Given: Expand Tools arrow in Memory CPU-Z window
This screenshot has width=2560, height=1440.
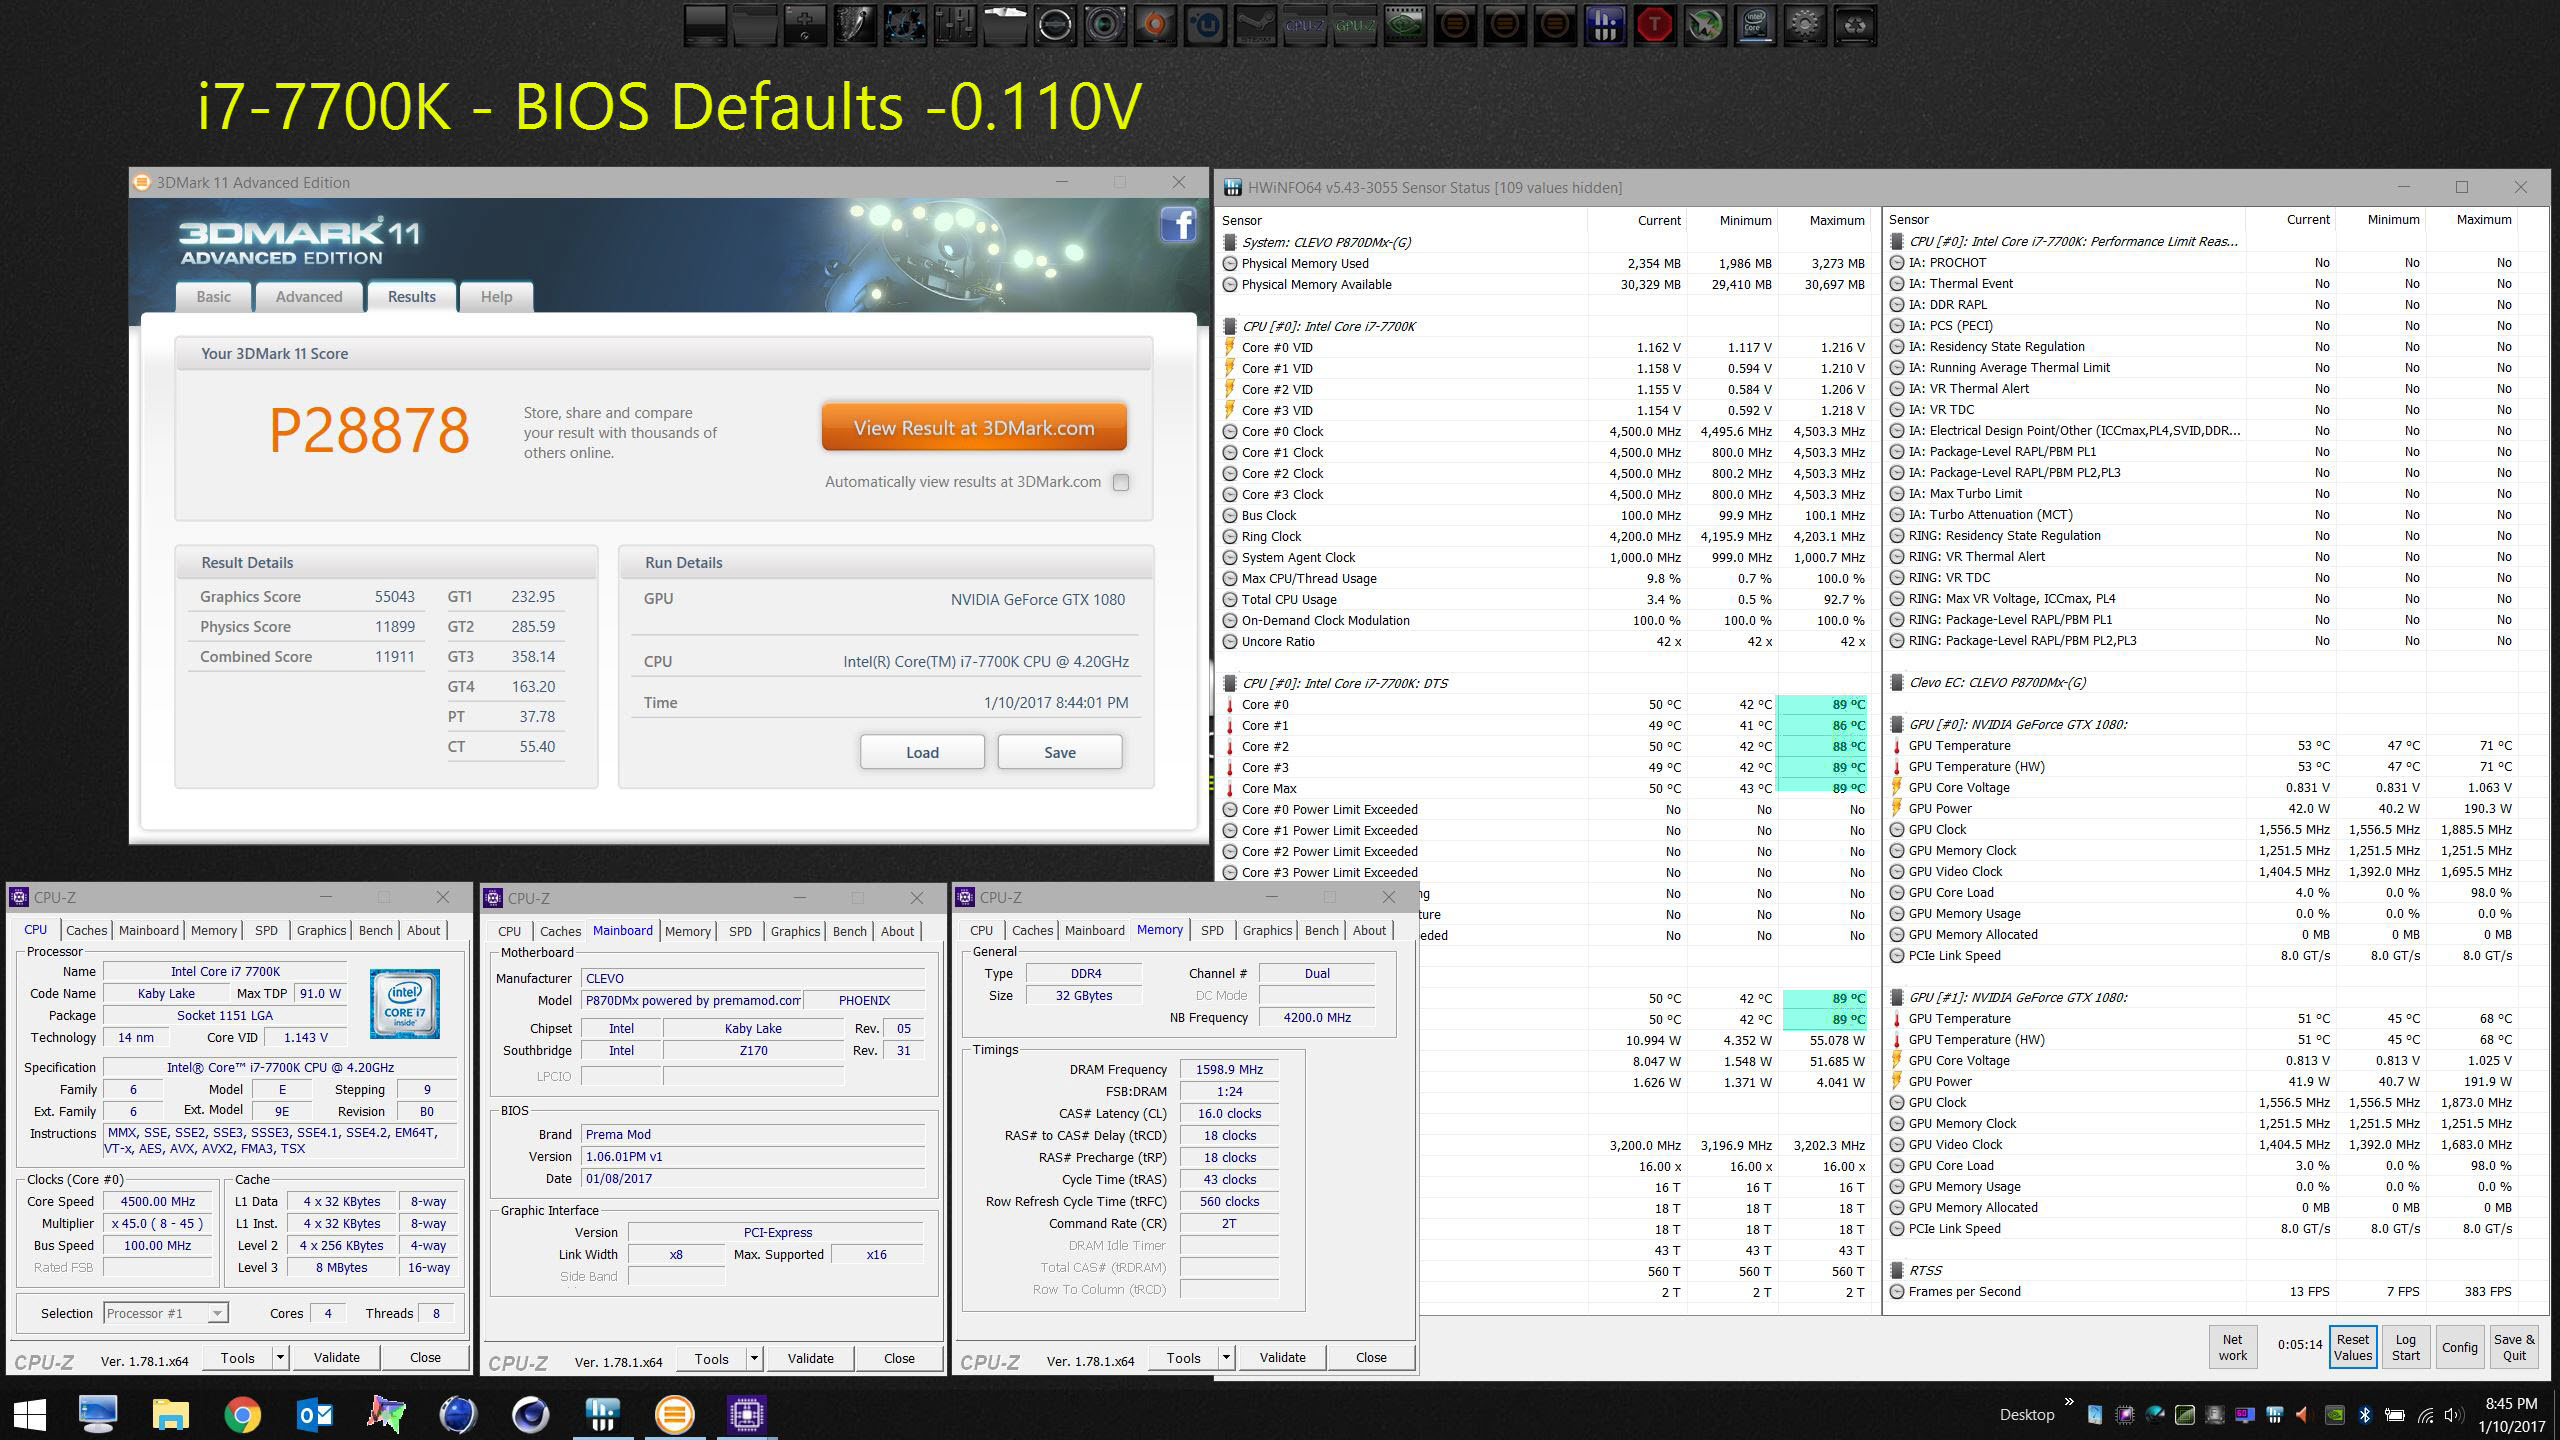Looking at the screenshot, I should click(1226, 1357).
